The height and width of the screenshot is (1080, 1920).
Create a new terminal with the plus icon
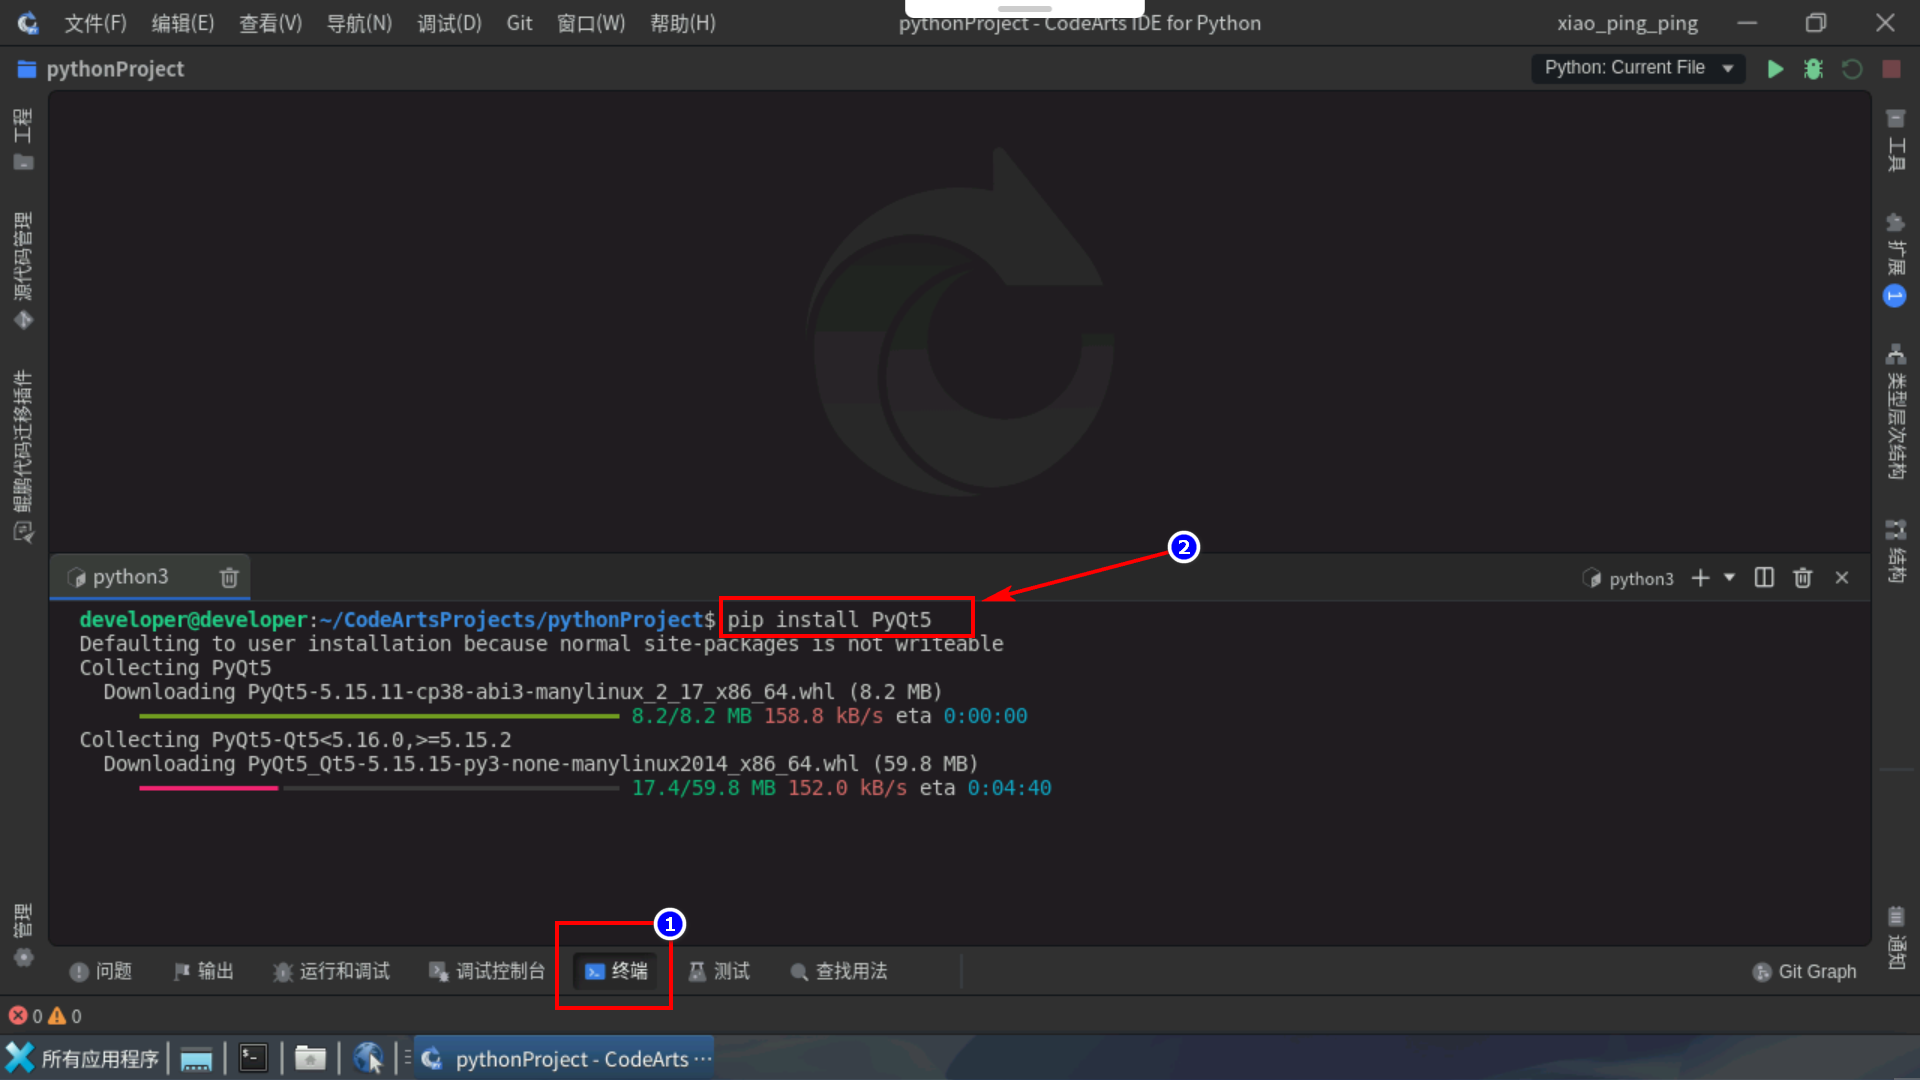(x=1701, y=577)
